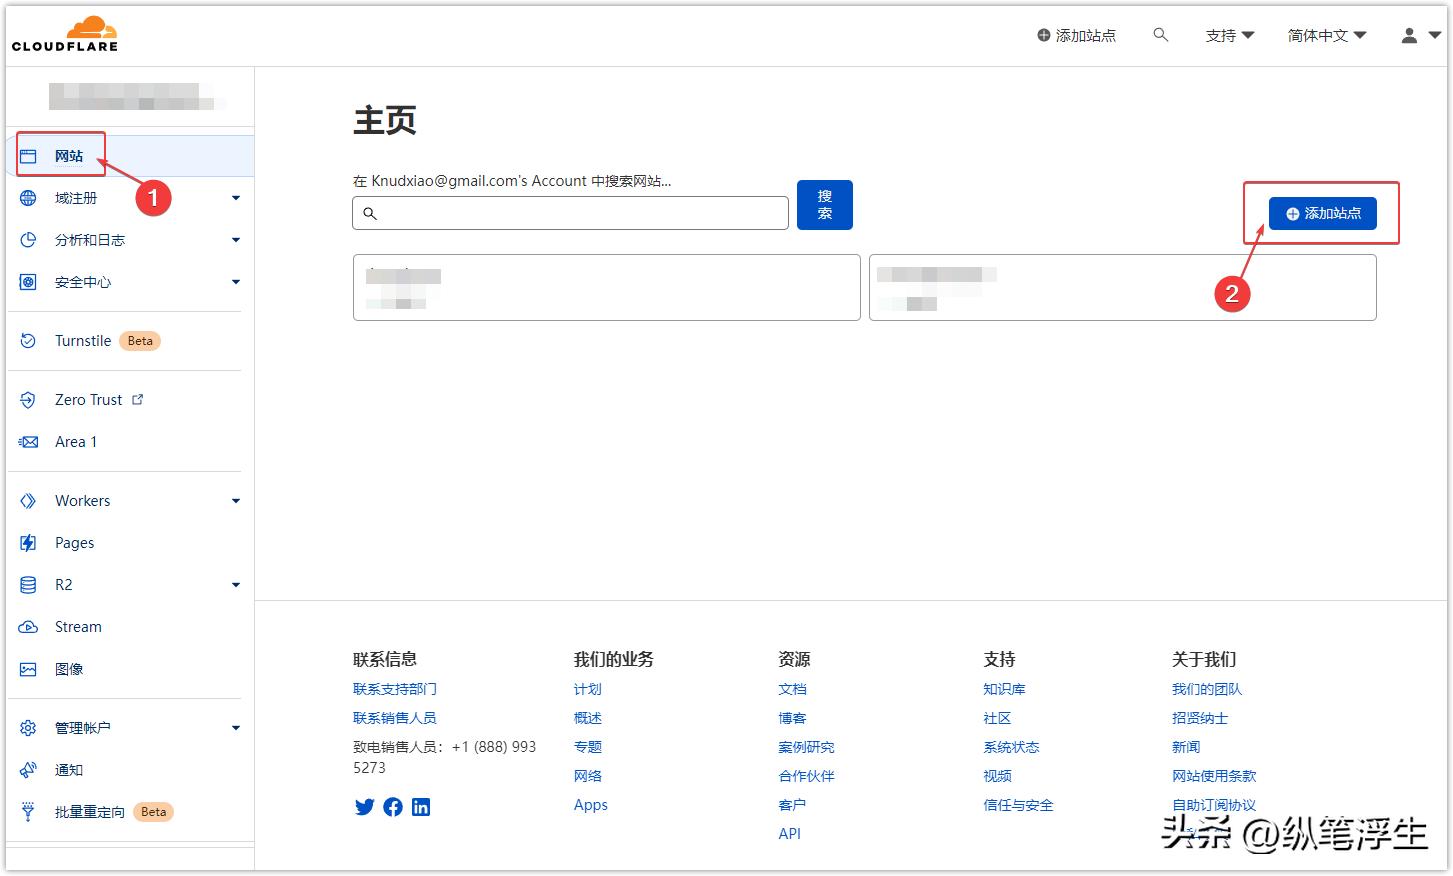The height and width of the screenshot is (876, 1453).
Task: Expand the 安全中心 section chevron
Action: pos(236,281)
